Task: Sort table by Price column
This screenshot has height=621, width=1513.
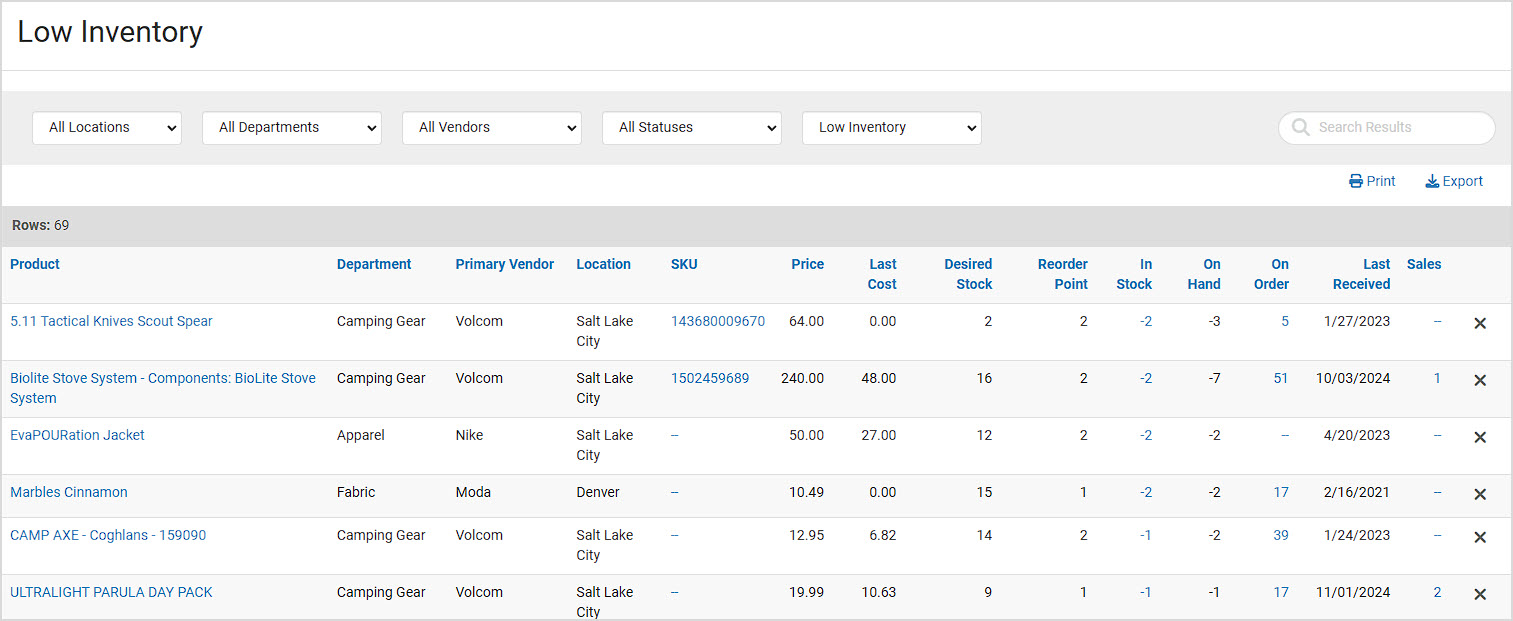Action: (808, 264)
